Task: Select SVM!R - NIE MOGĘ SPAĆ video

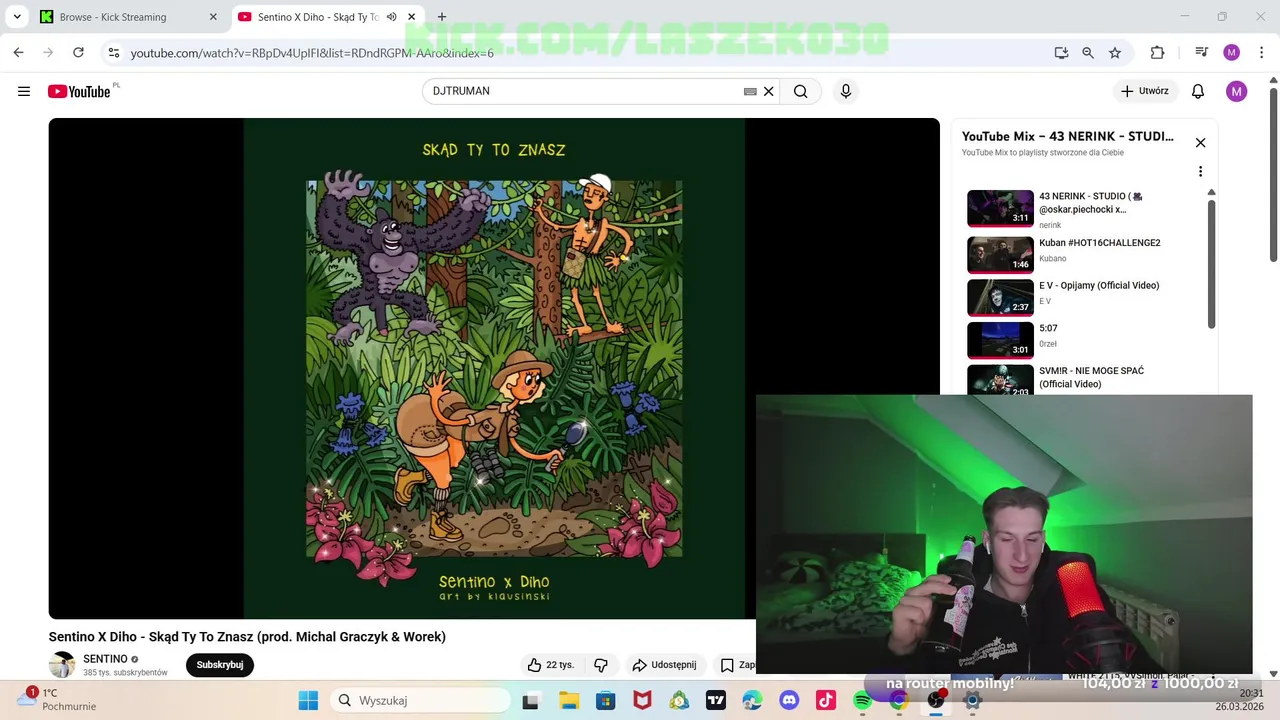Action: point(1085,379)
